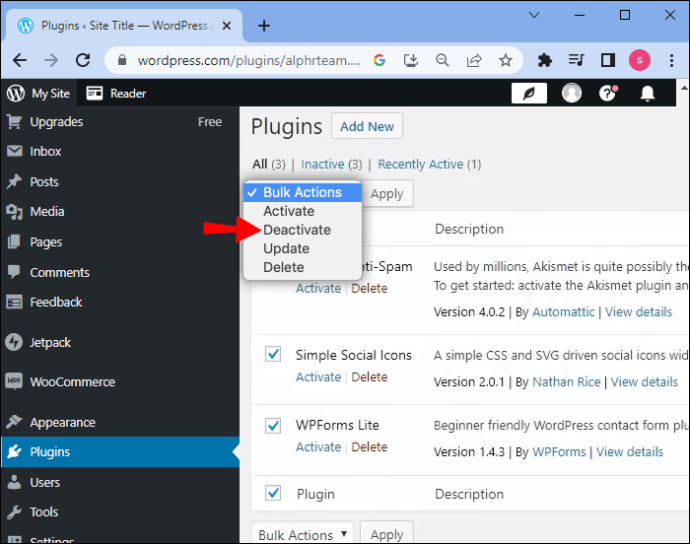Click the write new post leaf icon

pos(529,93)
